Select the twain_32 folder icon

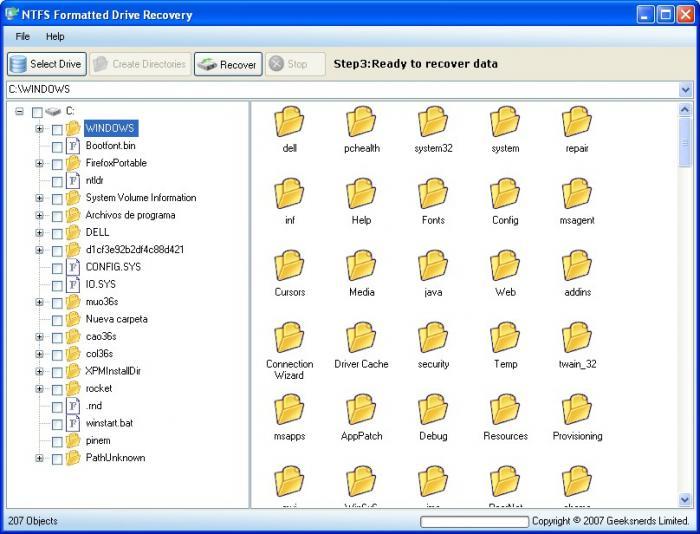577,338
